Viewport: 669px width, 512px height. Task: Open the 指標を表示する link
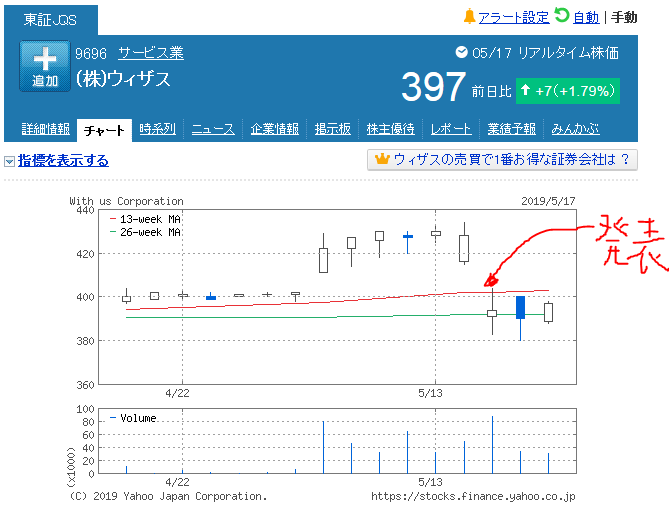(x=63, y=160)
